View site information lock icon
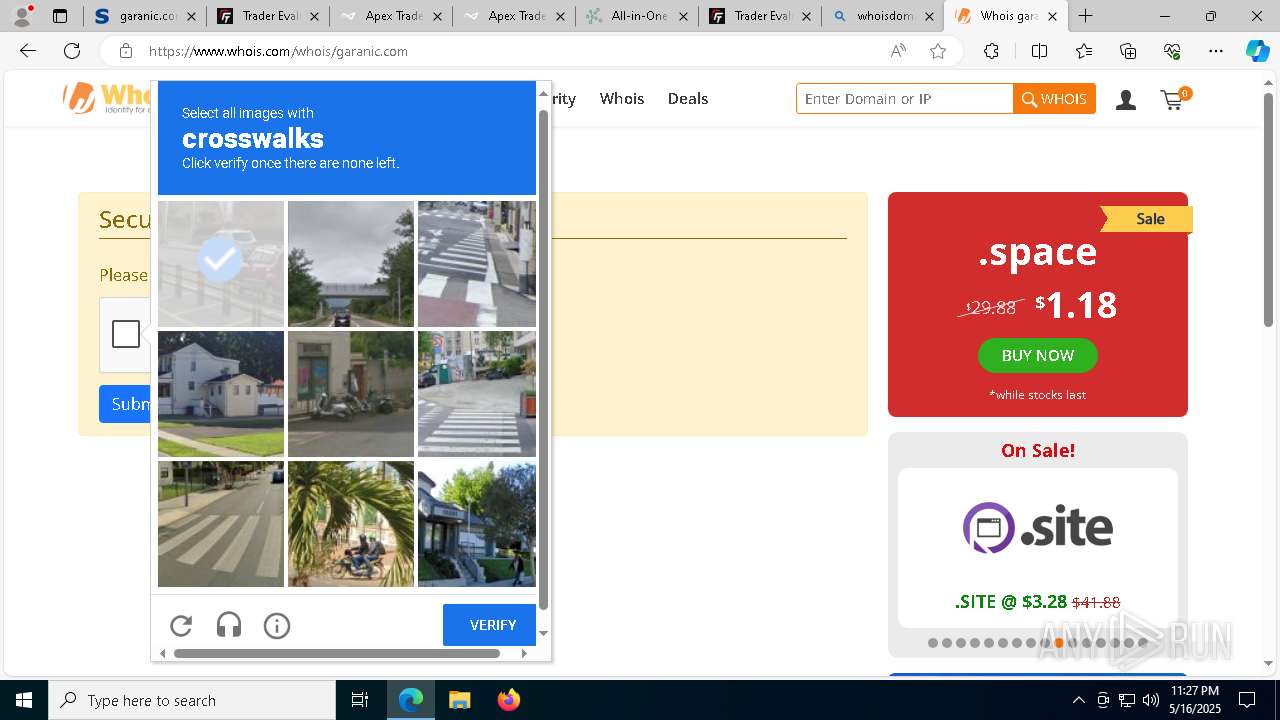This screenshot has height=720, width=1280. click(125, 51)
